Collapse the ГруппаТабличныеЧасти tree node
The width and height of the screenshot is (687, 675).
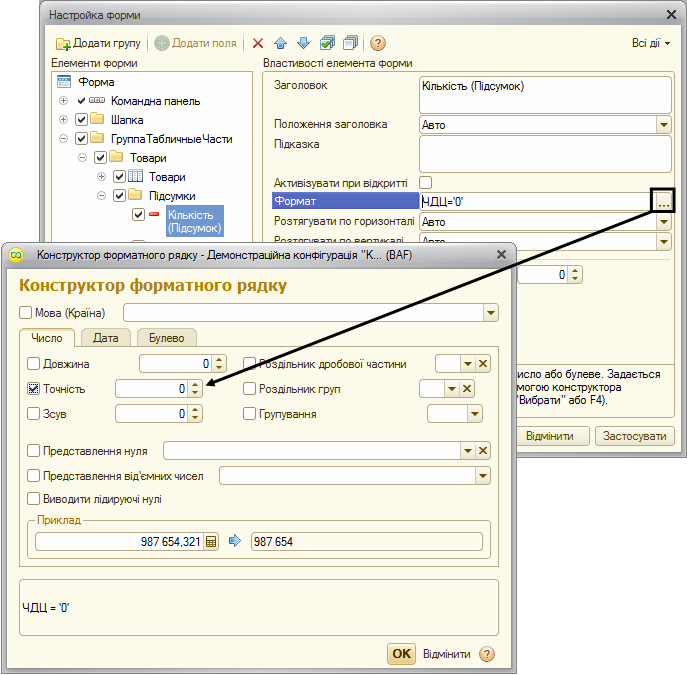point(64,139)
